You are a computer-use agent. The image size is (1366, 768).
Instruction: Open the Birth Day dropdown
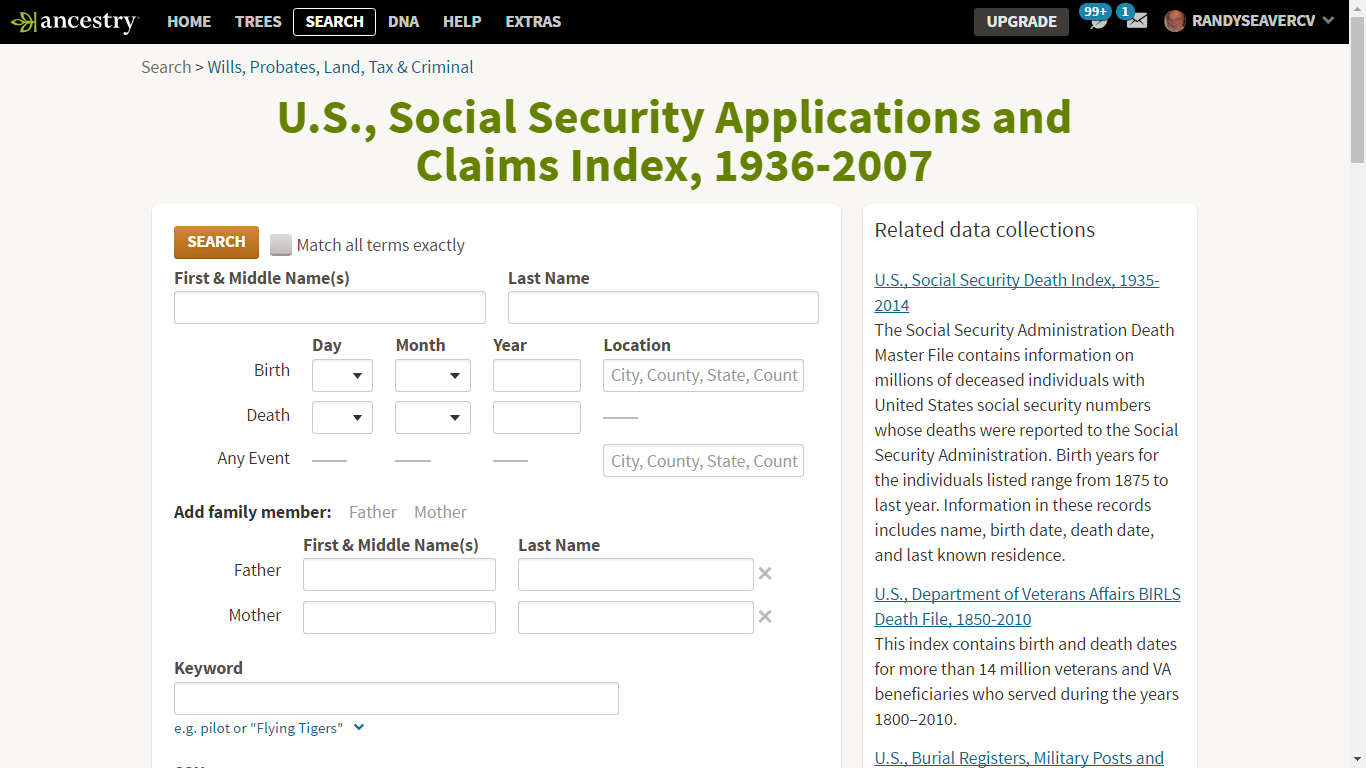(x=342, y=375)
